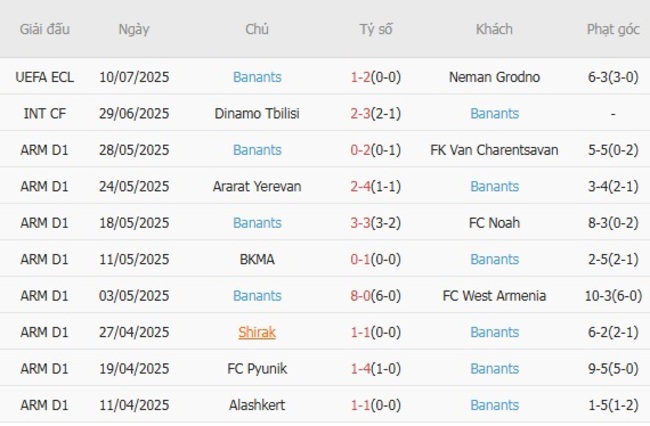Screen dimensions: 650x426
Task: Select the "Phạt góc" column header
Action: click(x=613, y=29)
